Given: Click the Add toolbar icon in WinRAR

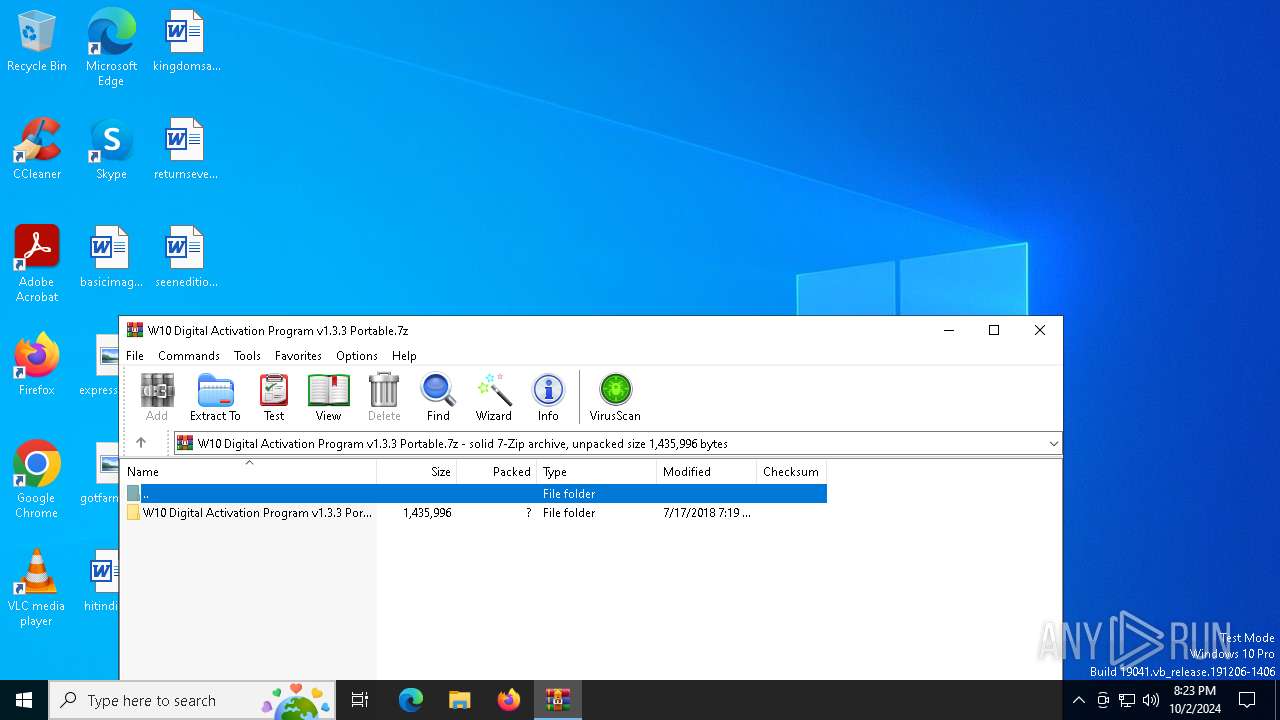Looking at the screenshot, I should click(x=157, y=397).
